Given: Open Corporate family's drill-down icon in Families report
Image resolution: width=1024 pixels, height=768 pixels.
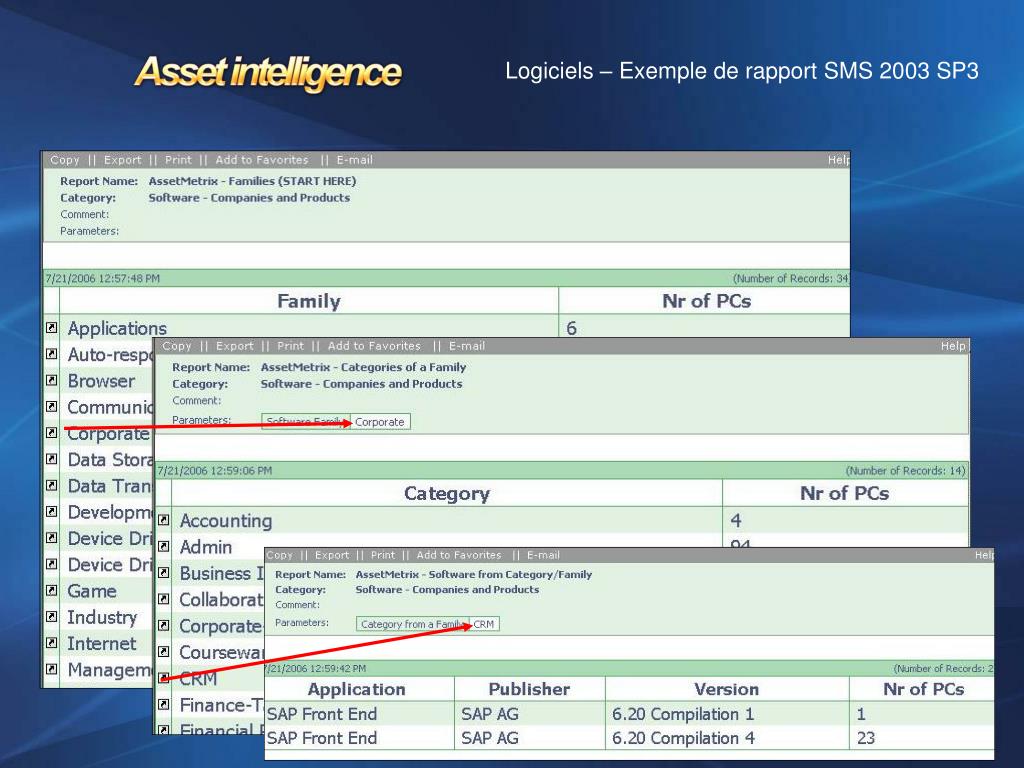Looking at the screenshot, I should pyautogui.click(x=52, y=432).
